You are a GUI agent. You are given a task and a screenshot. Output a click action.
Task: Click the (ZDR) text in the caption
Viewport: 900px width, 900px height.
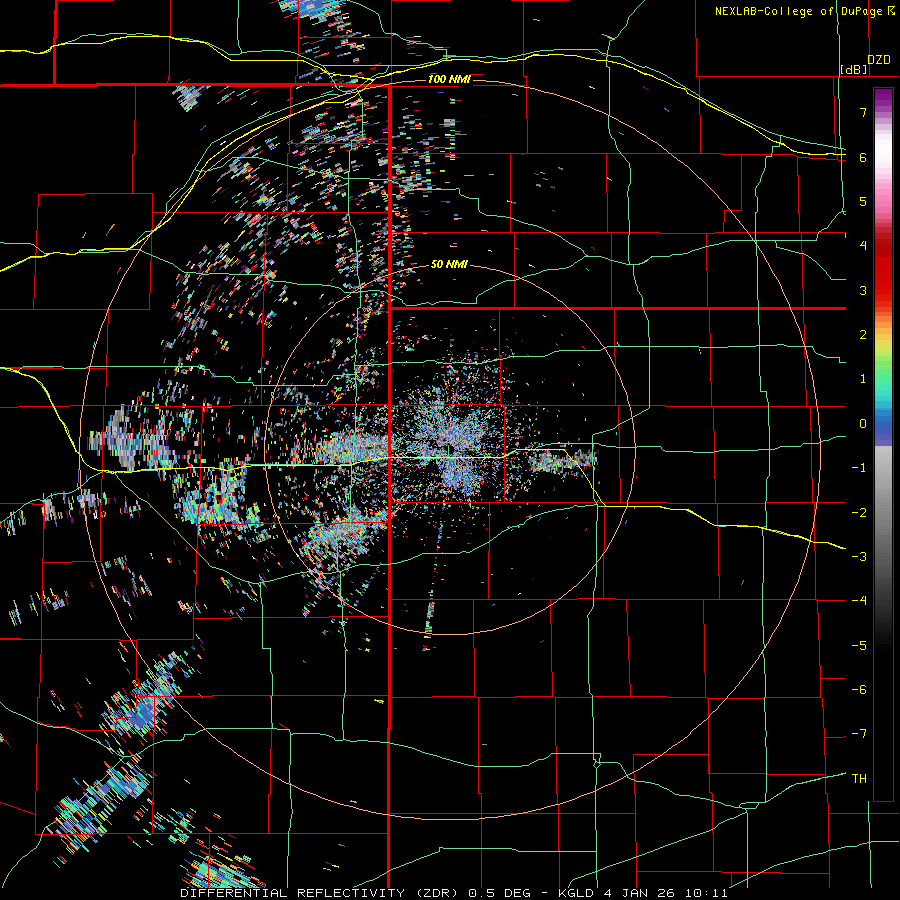(436, 893)
